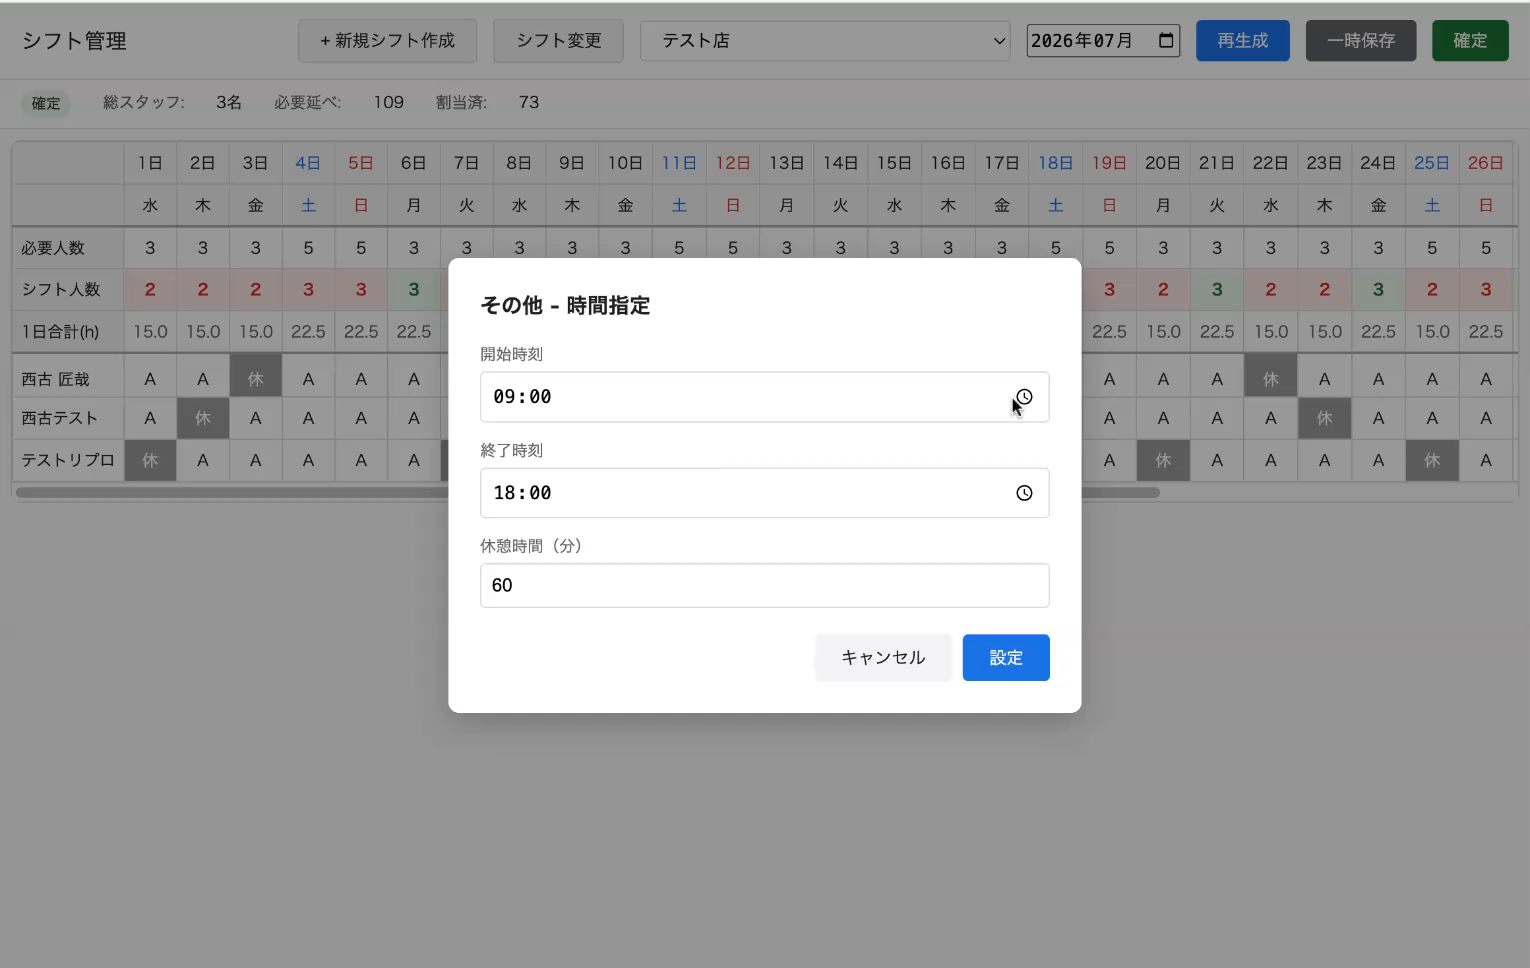Open clock picker for 開始時刻
1530x968 pixels.
click(x=1024, y=397)
